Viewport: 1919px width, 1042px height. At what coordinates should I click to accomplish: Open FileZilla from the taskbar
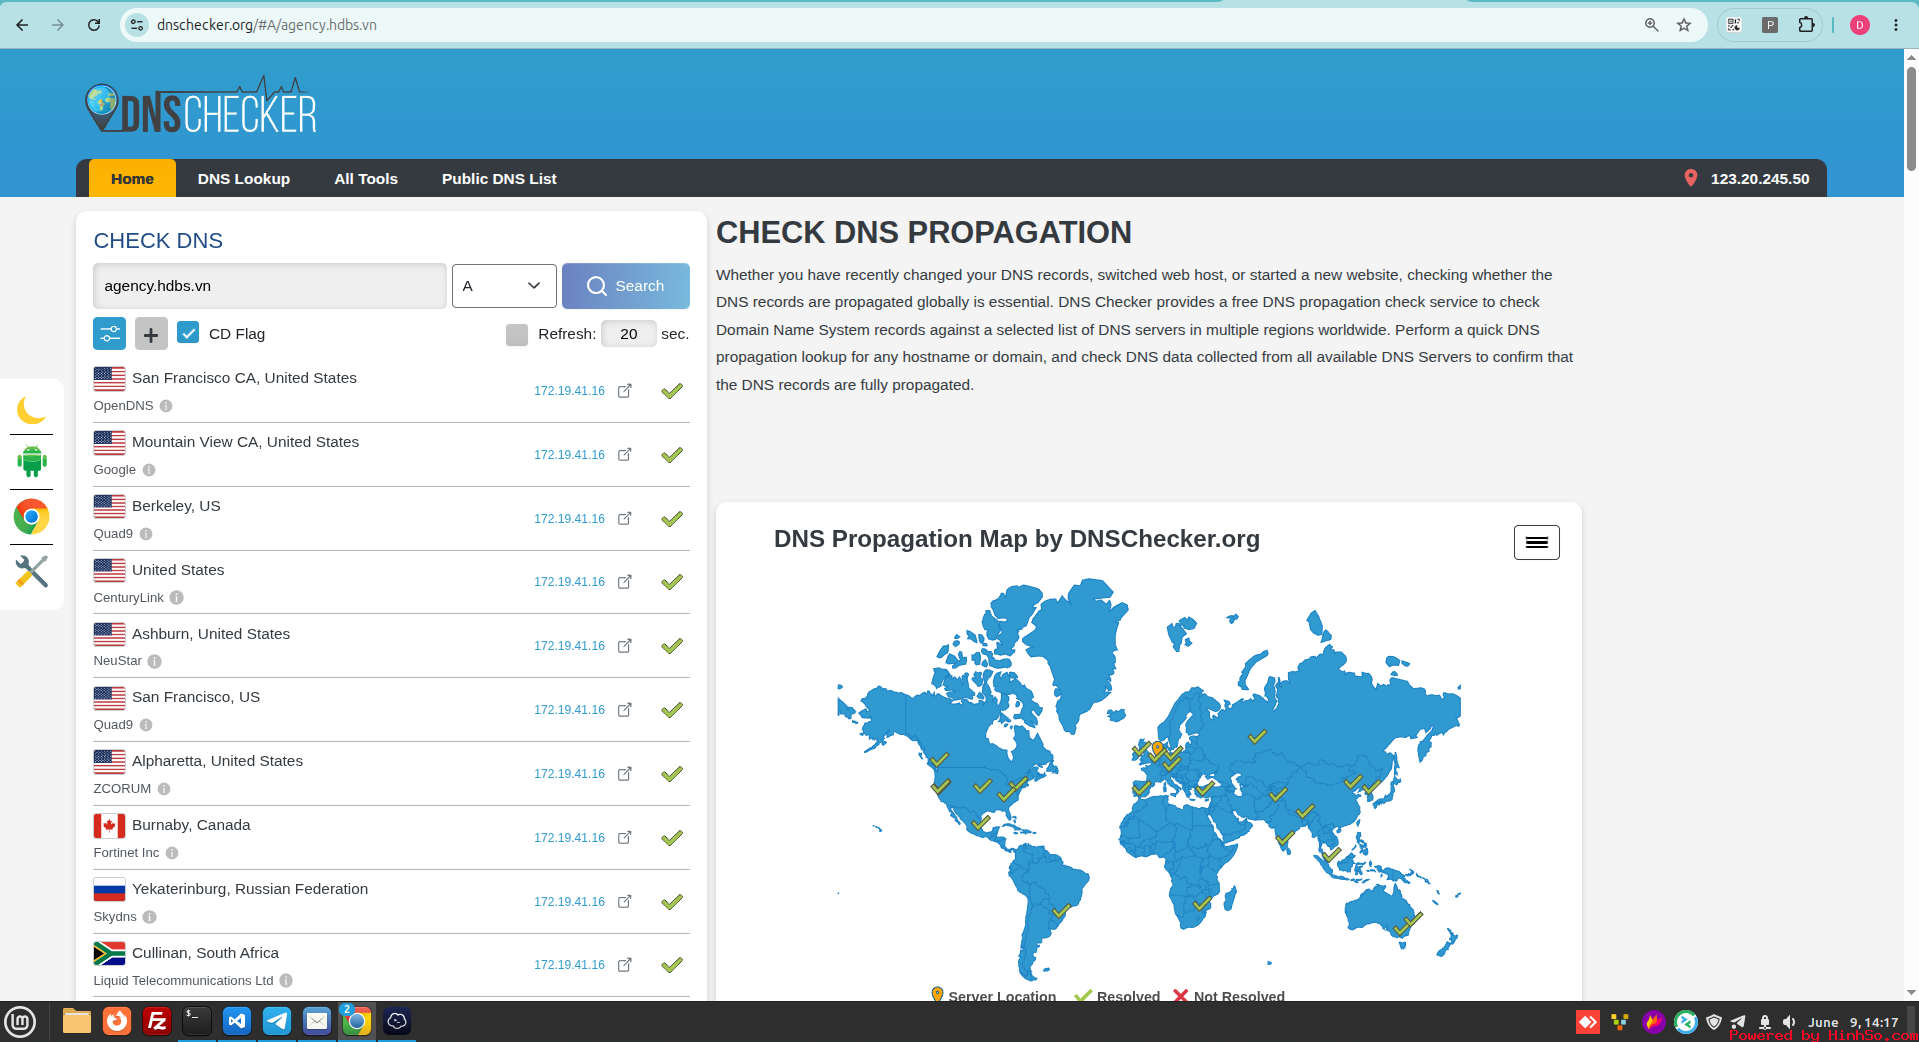pos(157,1021)
